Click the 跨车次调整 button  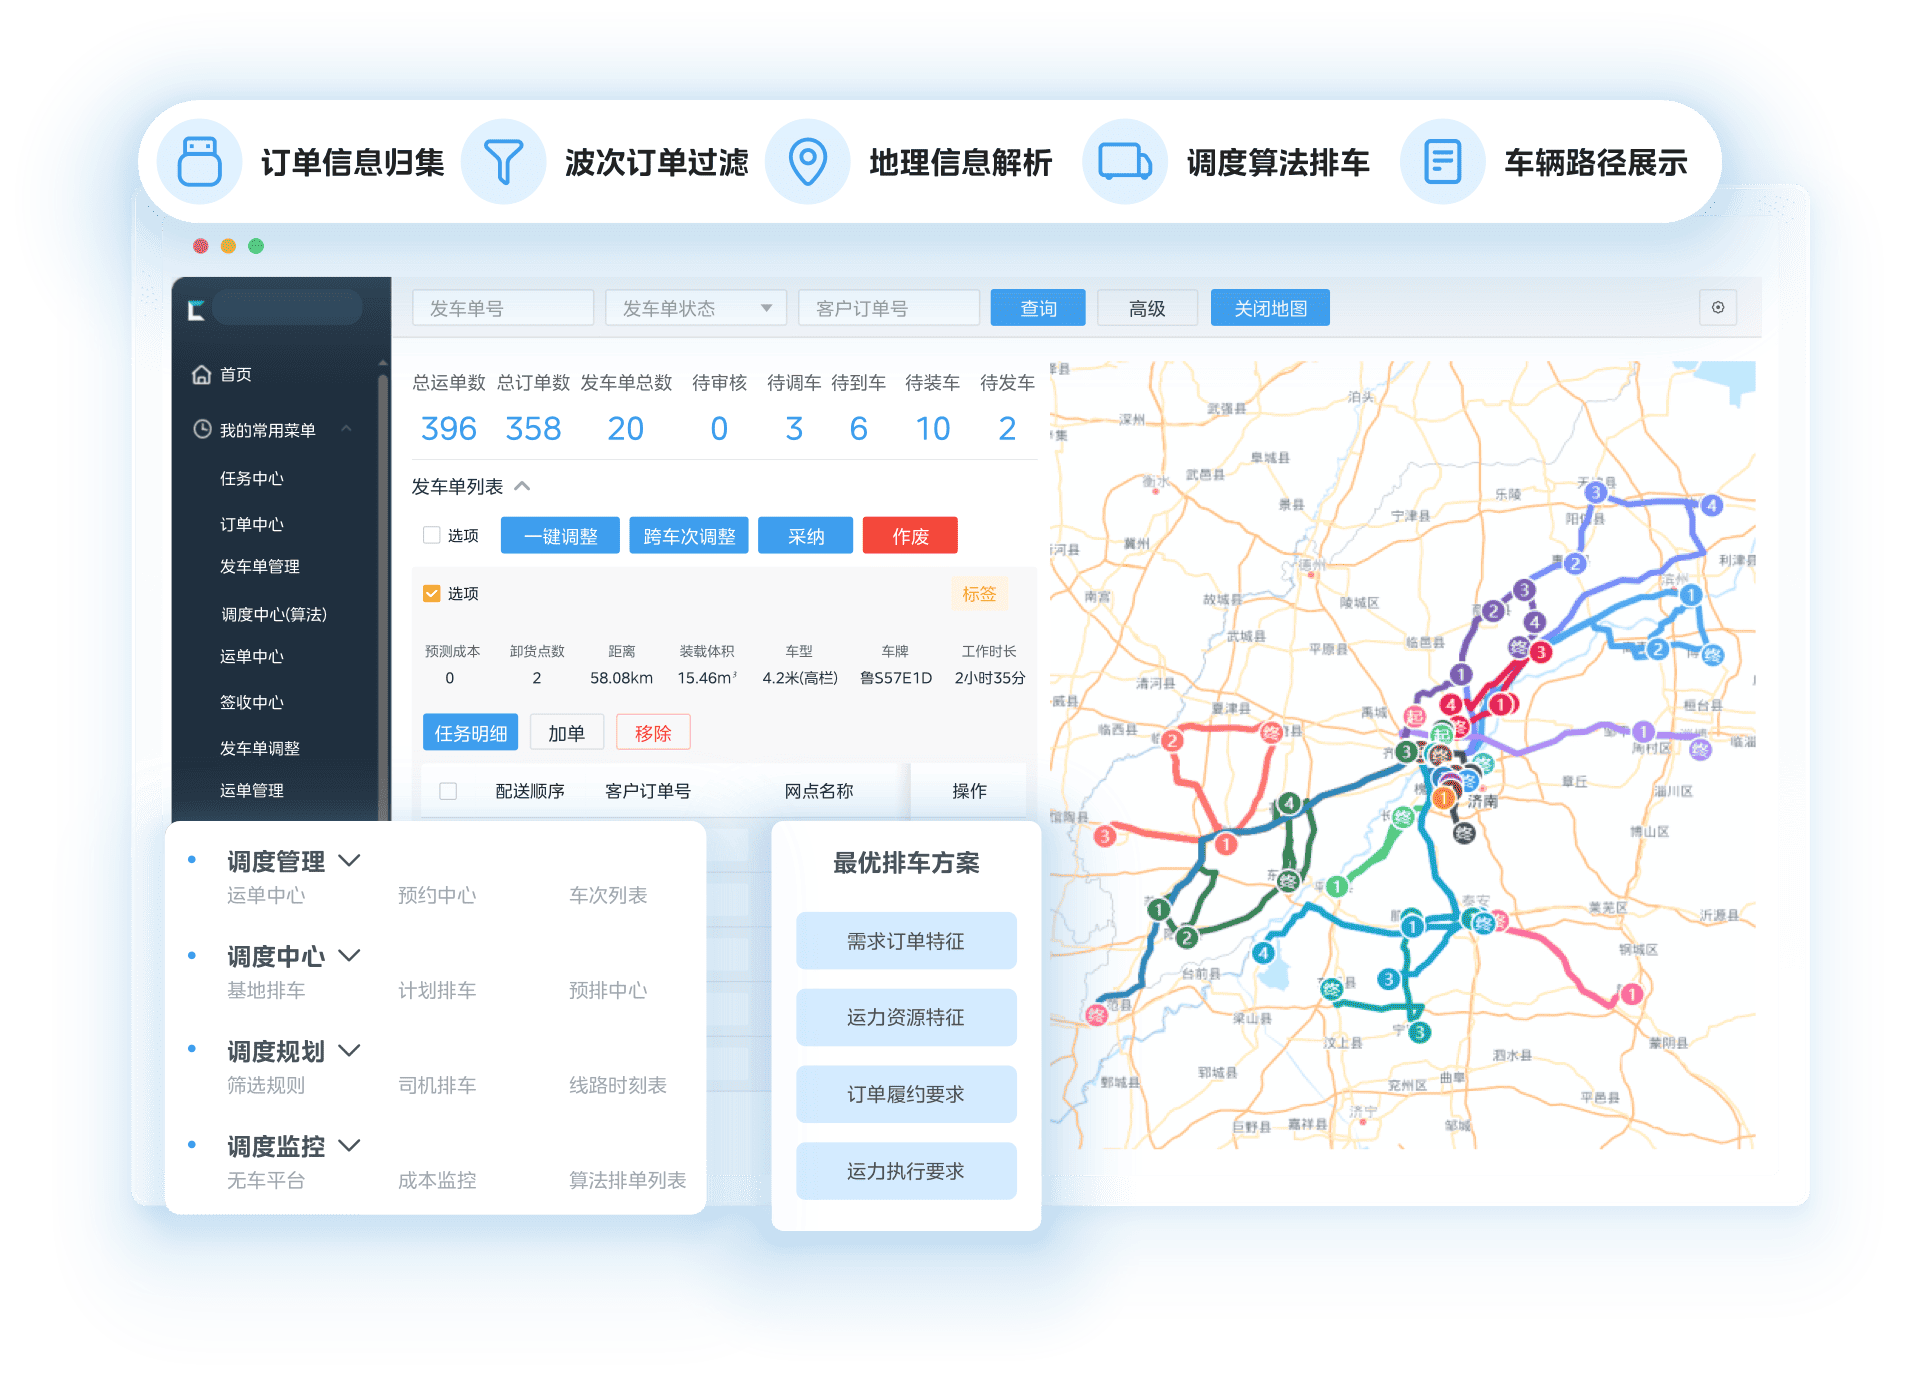(x=689, y=536)
